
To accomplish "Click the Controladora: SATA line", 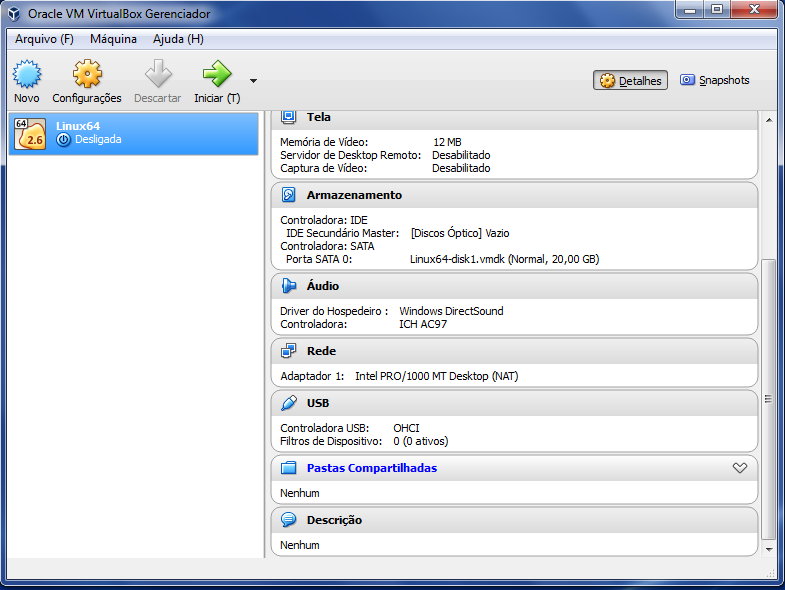I will (327, 246).
